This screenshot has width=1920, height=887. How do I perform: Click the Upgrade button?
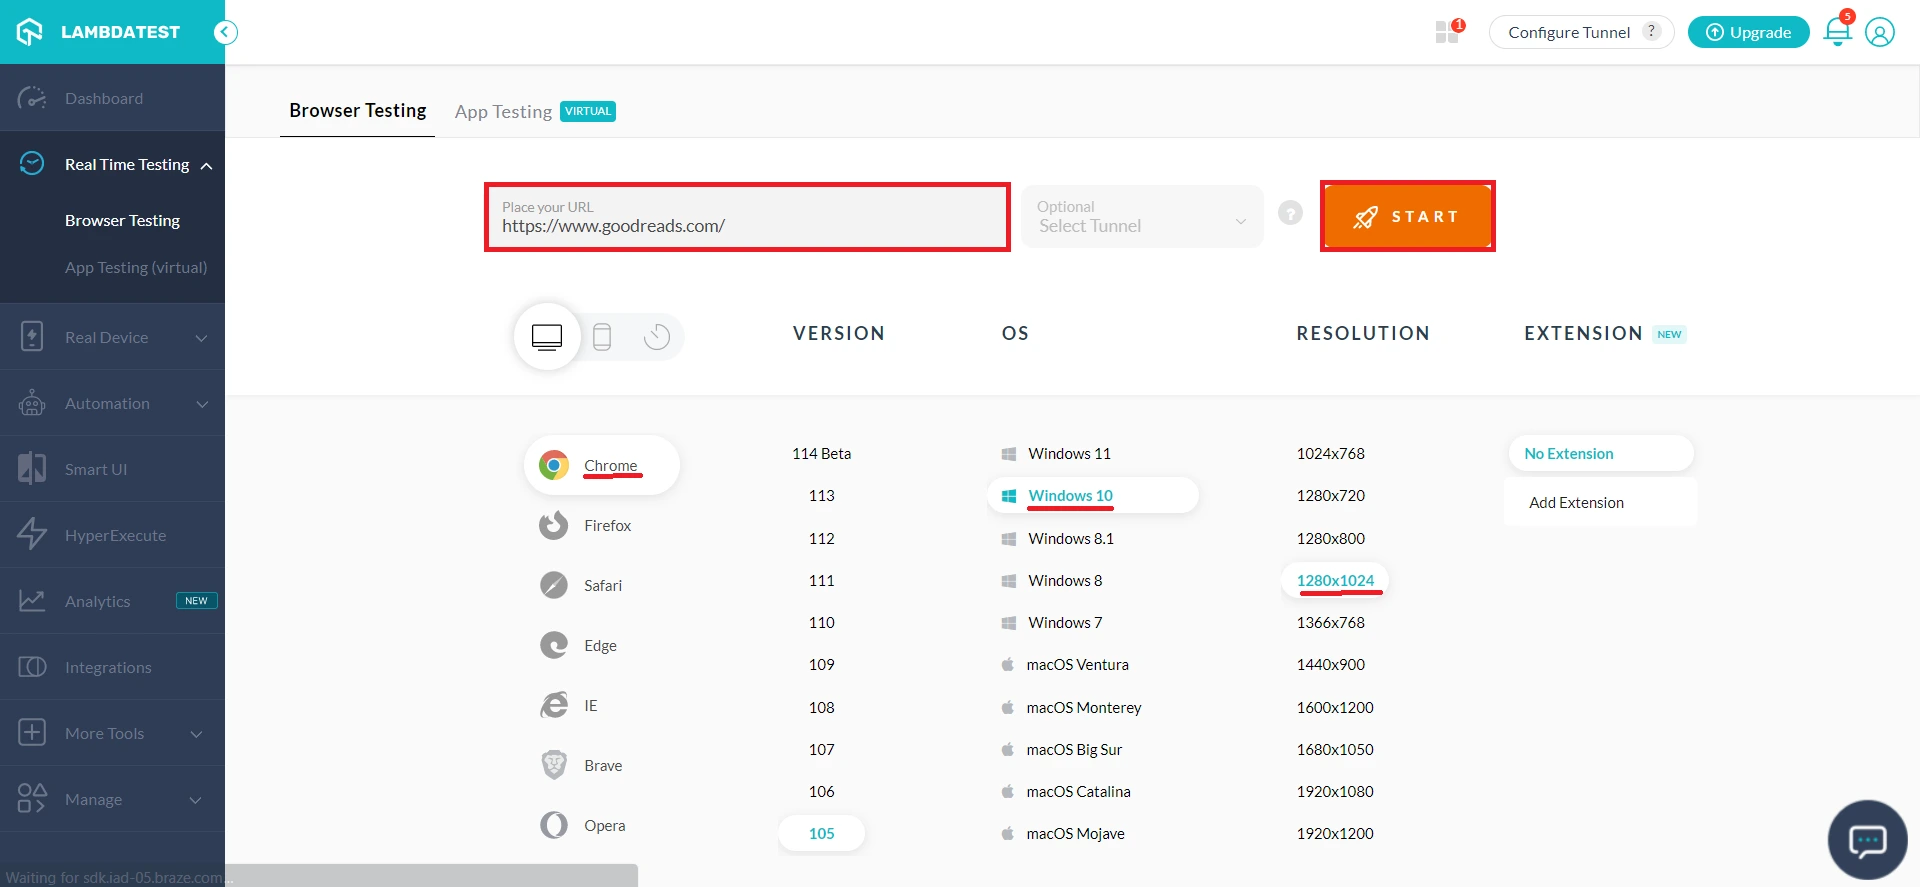(1748, 32)
